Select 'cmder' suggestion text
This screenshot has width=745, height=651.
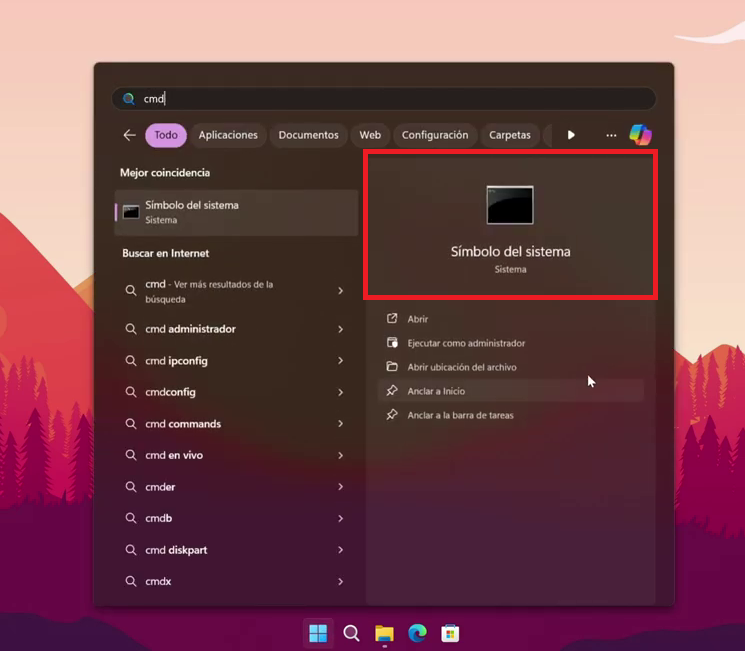click(x=160, y=487)
